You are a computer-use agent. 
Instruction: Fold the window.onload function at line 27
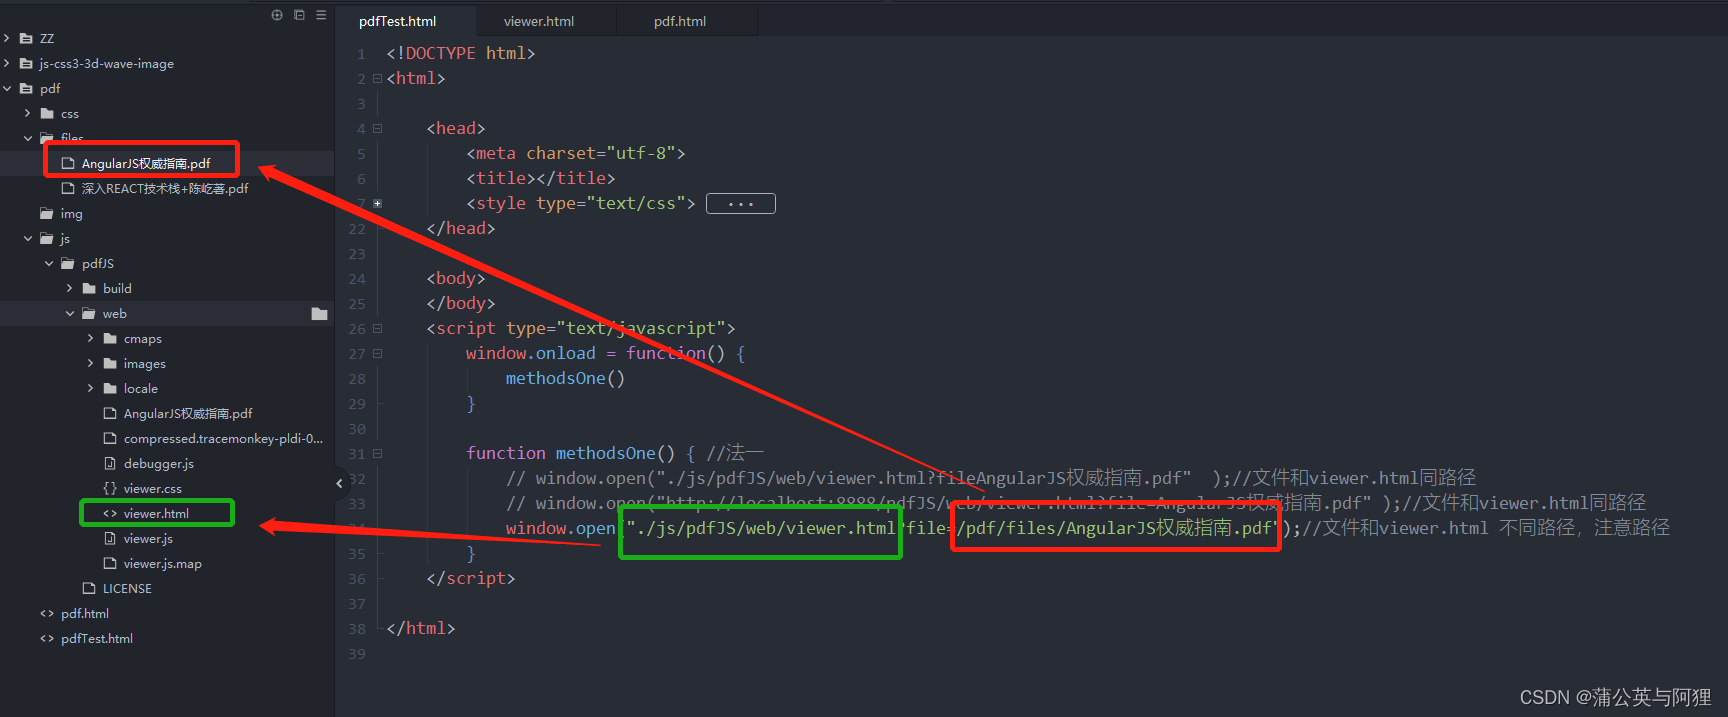point(377,353)
